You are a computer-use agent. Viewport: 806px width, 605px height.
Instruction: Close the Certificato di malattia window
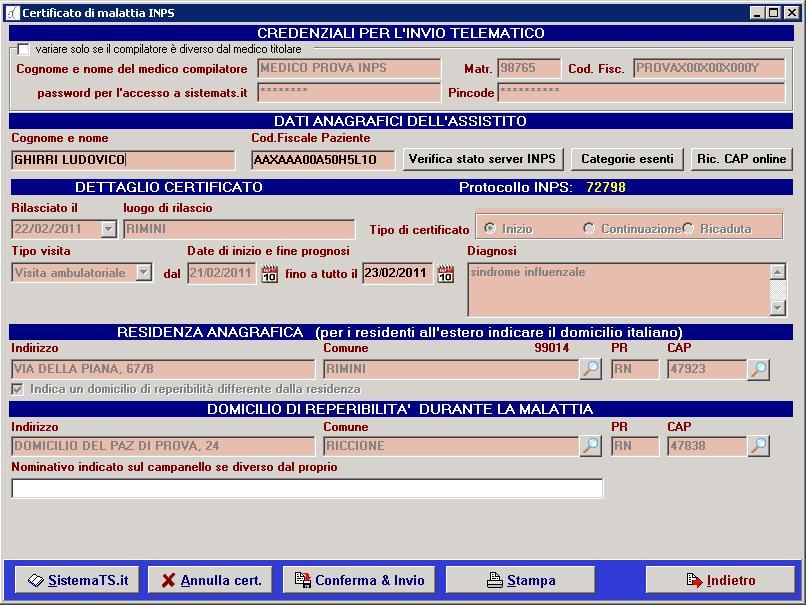coord(792,13)
